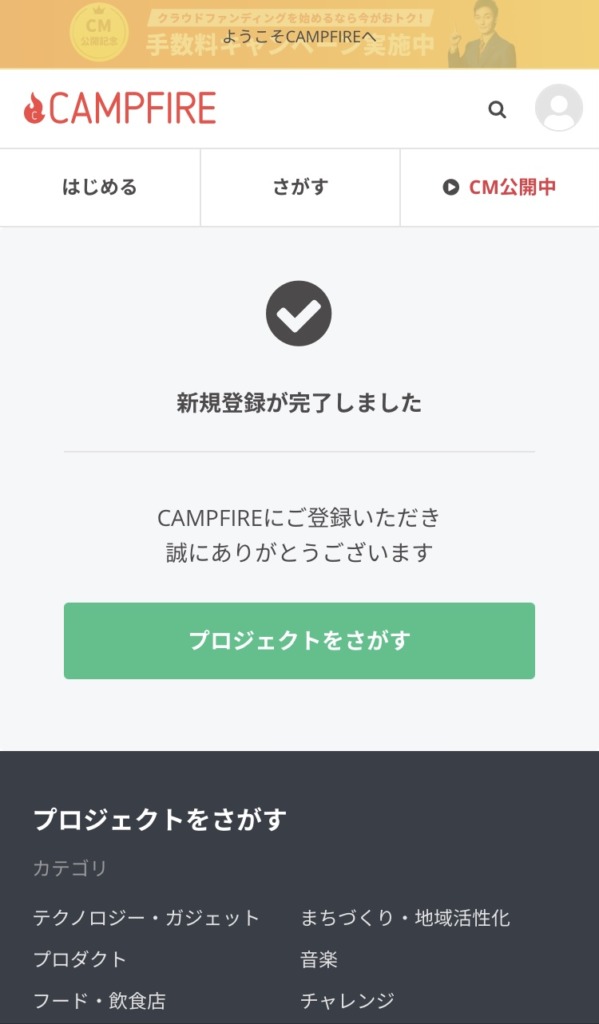
Task: Click the green プロジェクトをさがす button
Action: [x=299, y=641]
